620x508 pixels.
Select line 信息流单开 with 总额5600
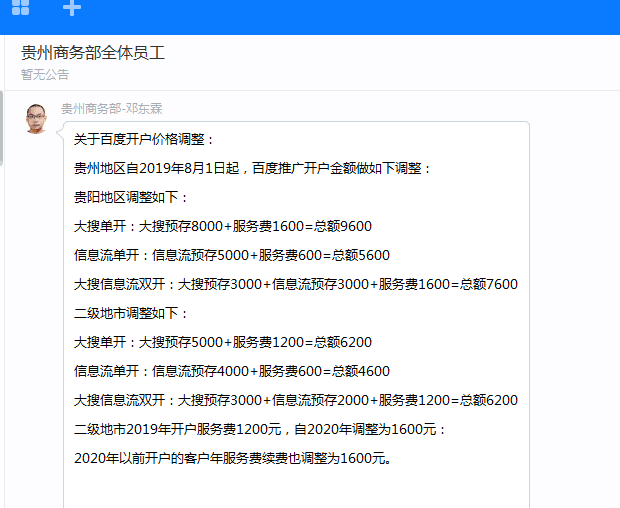pyautogui.click(x=232, y=255)
